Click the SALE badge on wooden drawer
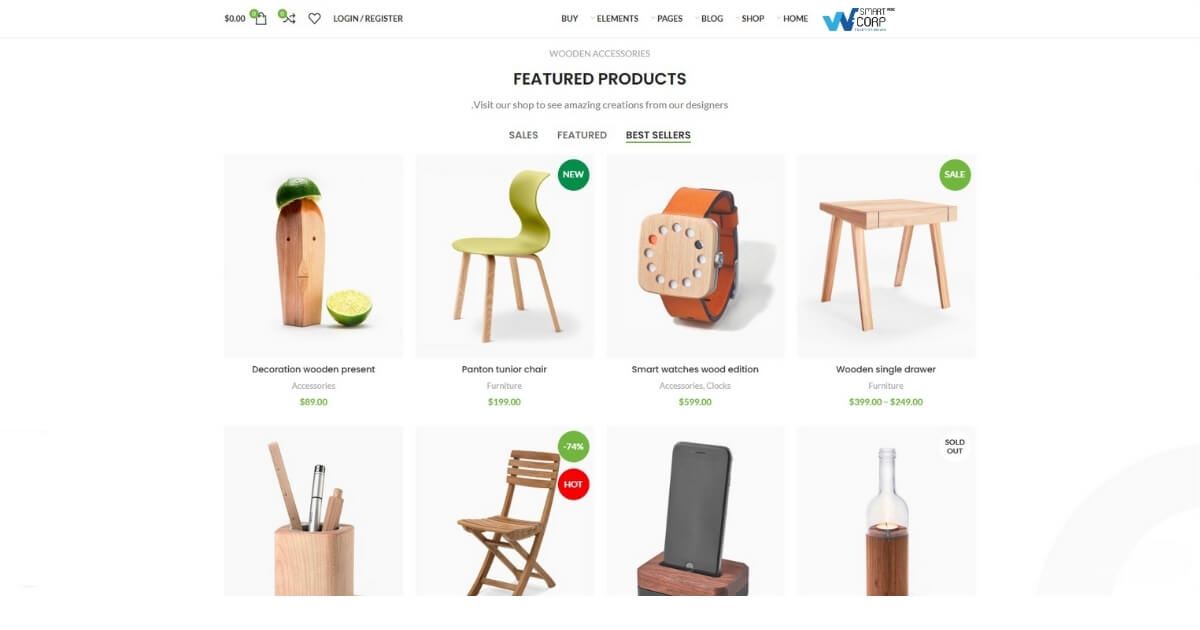Viewport: 1200px width, 630px height. (x=955, y=174)
